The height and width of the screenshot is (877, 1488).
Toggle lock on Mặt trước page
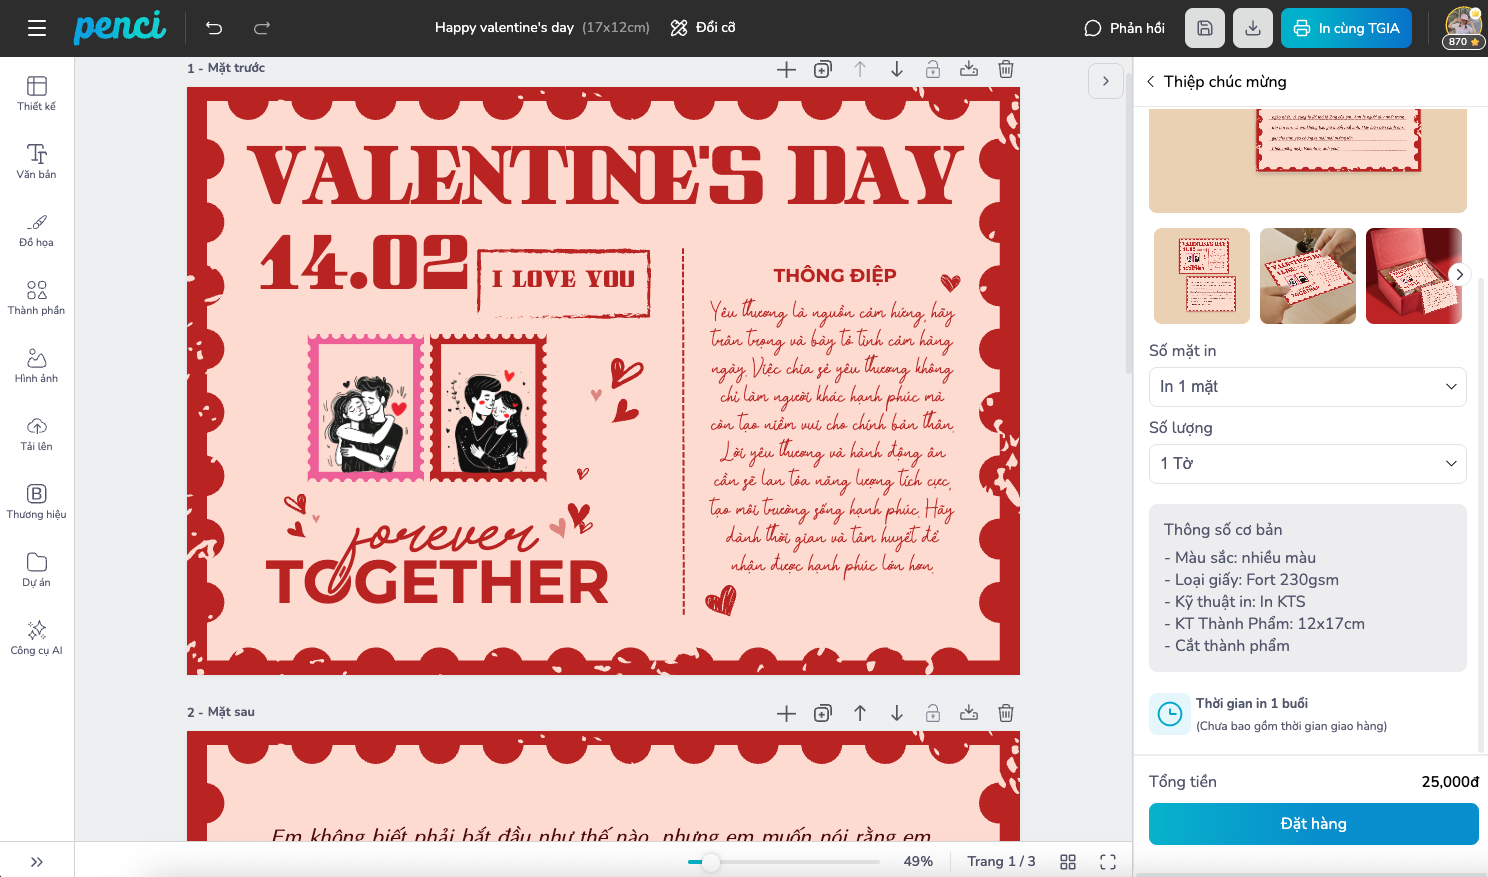932,69
